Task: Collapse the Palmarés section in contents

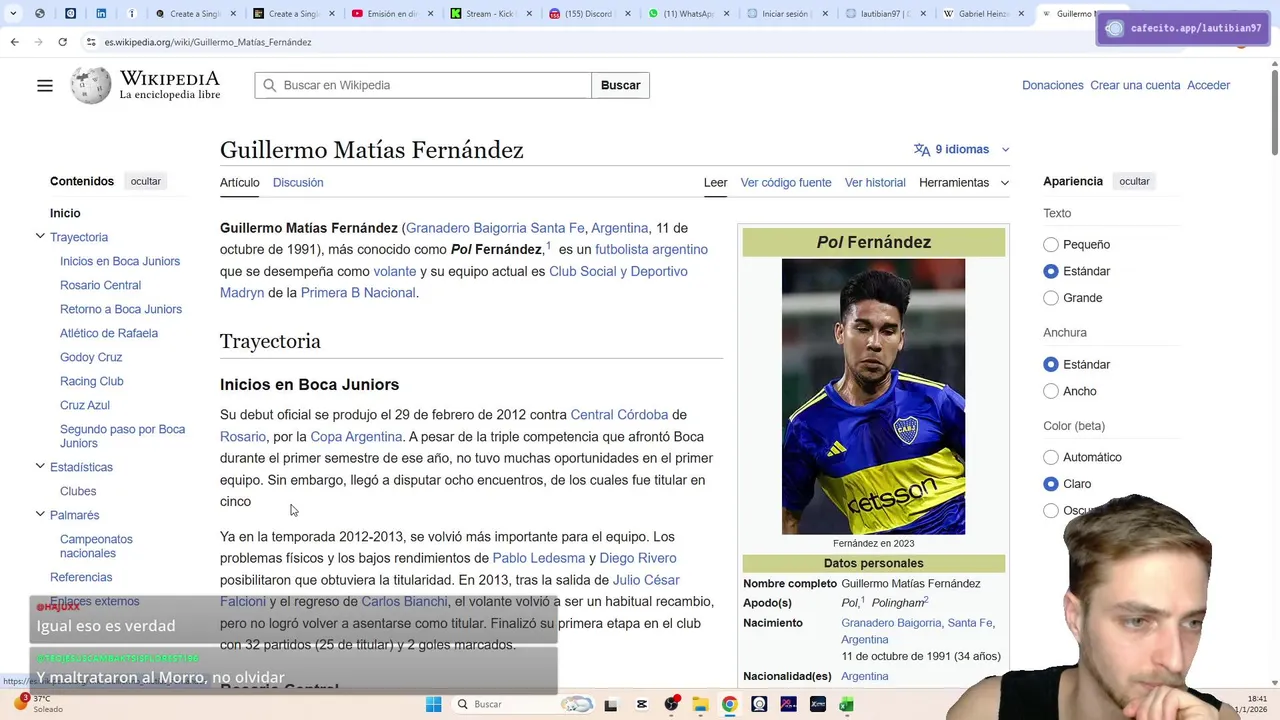Action: pos(40,515)
